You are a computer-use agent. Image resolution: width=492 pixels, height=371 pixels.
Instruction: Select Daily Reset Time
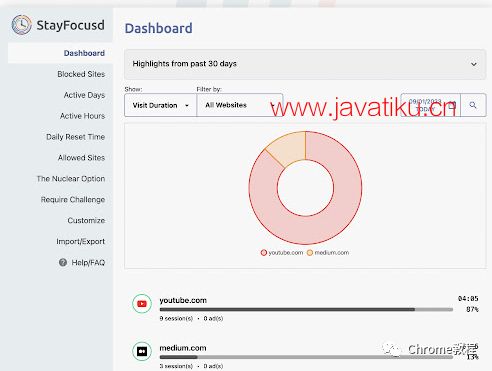click(76, 137)
